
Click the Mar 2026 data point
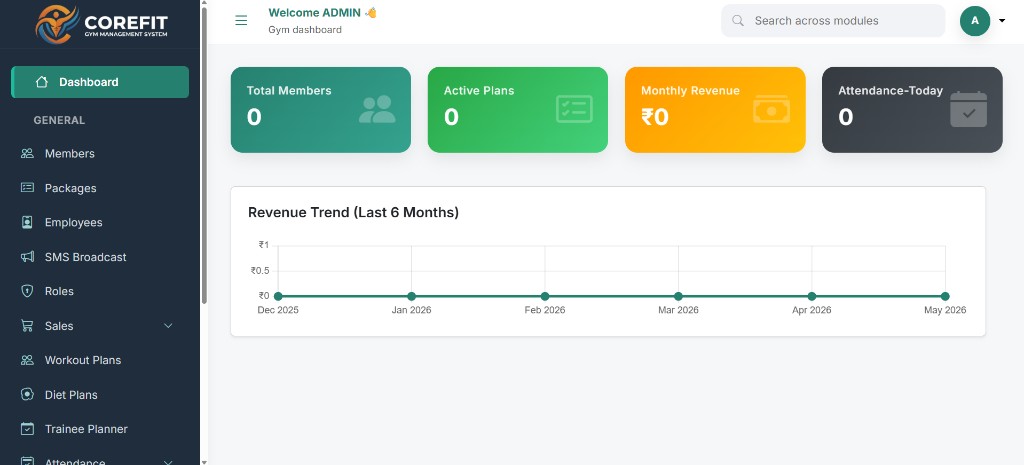(x=679, y=297)
